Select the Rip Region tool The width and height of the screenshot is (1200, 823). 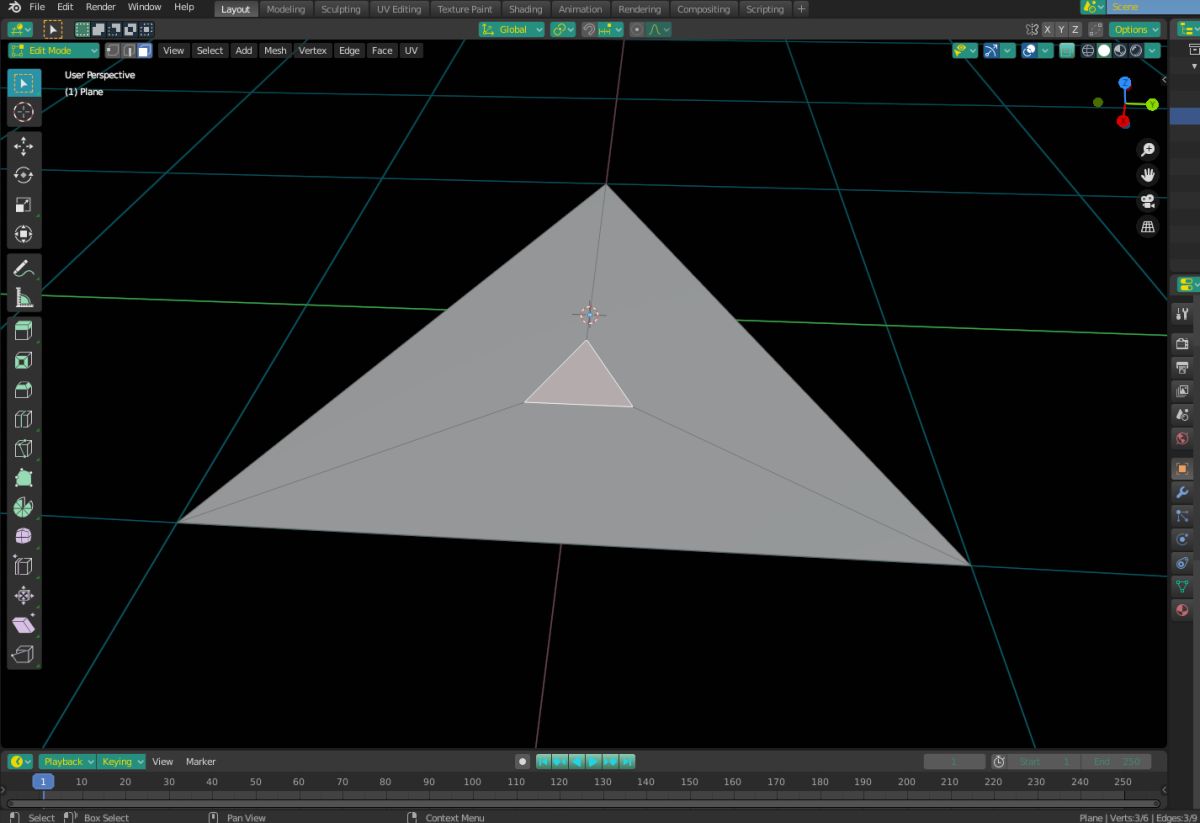tap(24, 654)
